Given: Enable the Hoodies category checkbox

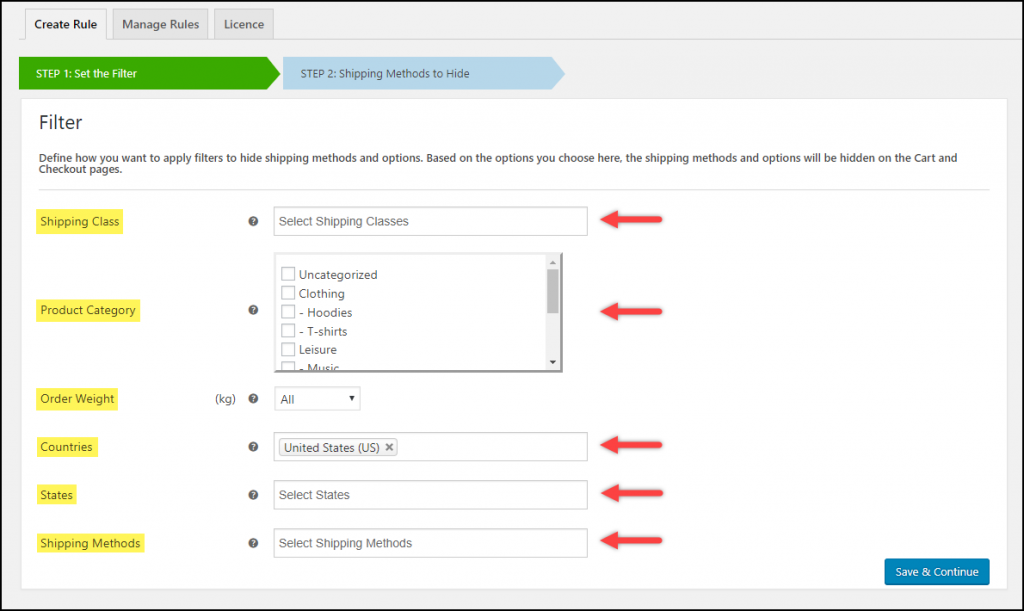Looking at the screenshot, I should click(288, 312).
